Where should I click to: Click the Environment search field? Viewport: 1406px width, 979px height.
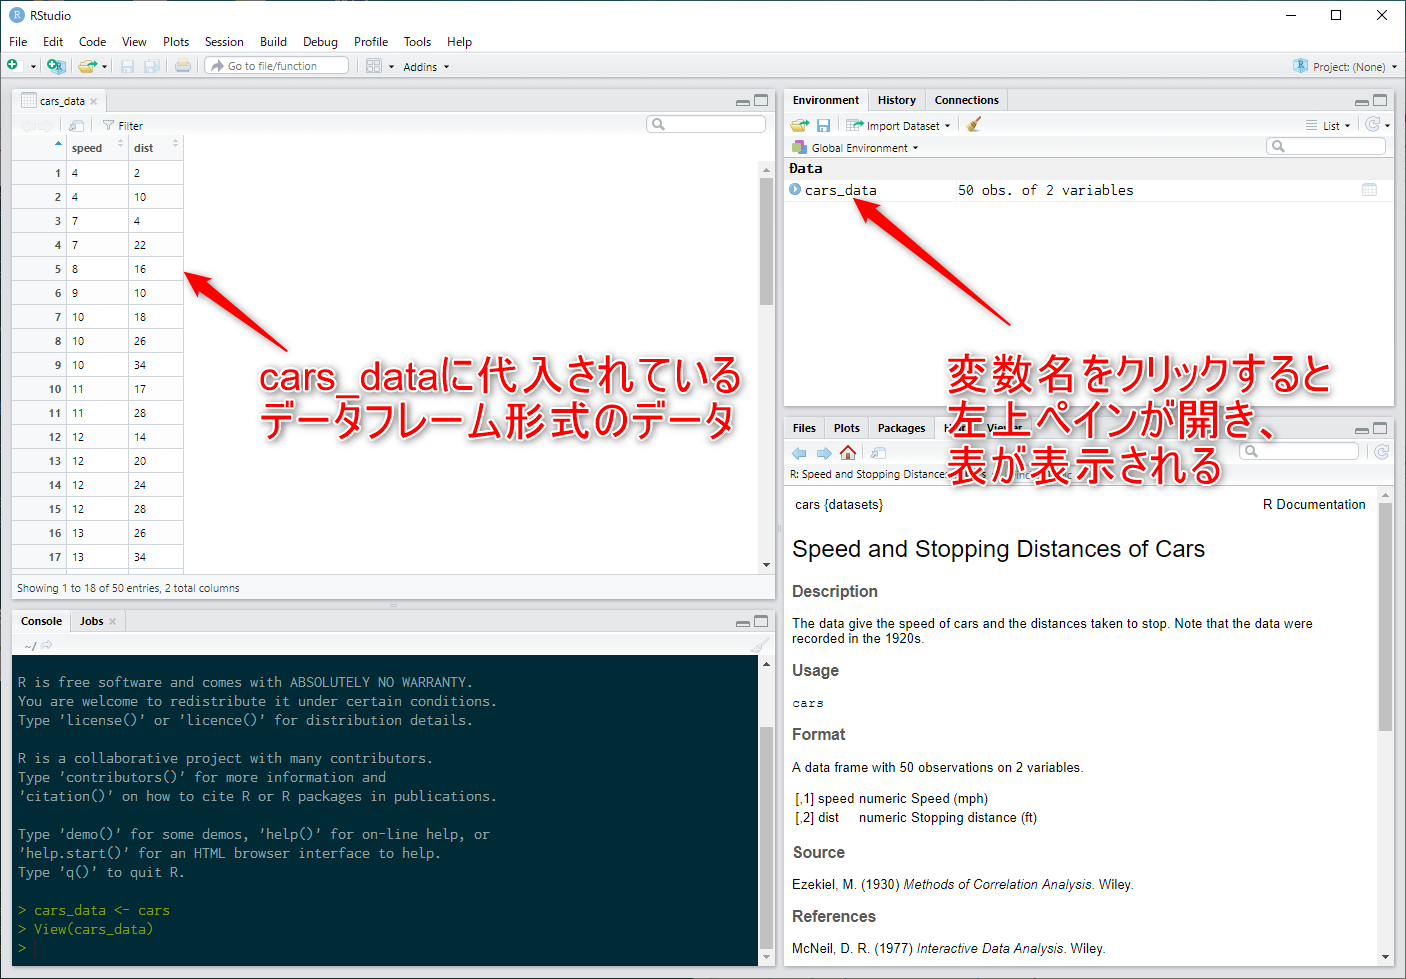tap(1326, 146)
